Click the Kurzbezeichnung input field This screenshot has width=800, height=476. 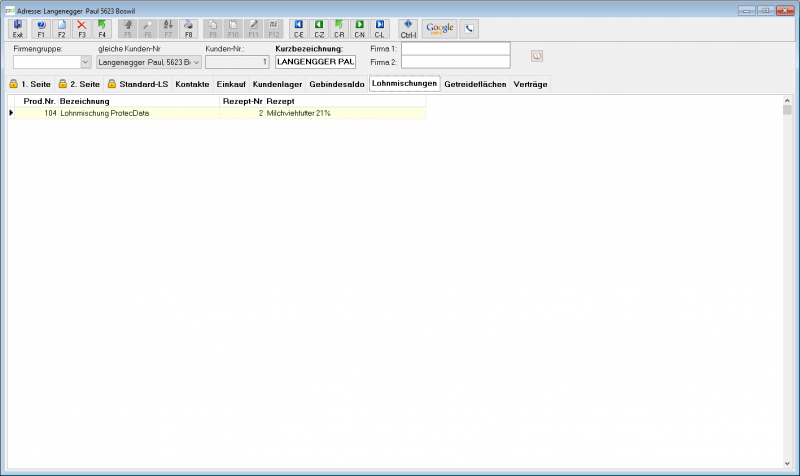(315, 62)
